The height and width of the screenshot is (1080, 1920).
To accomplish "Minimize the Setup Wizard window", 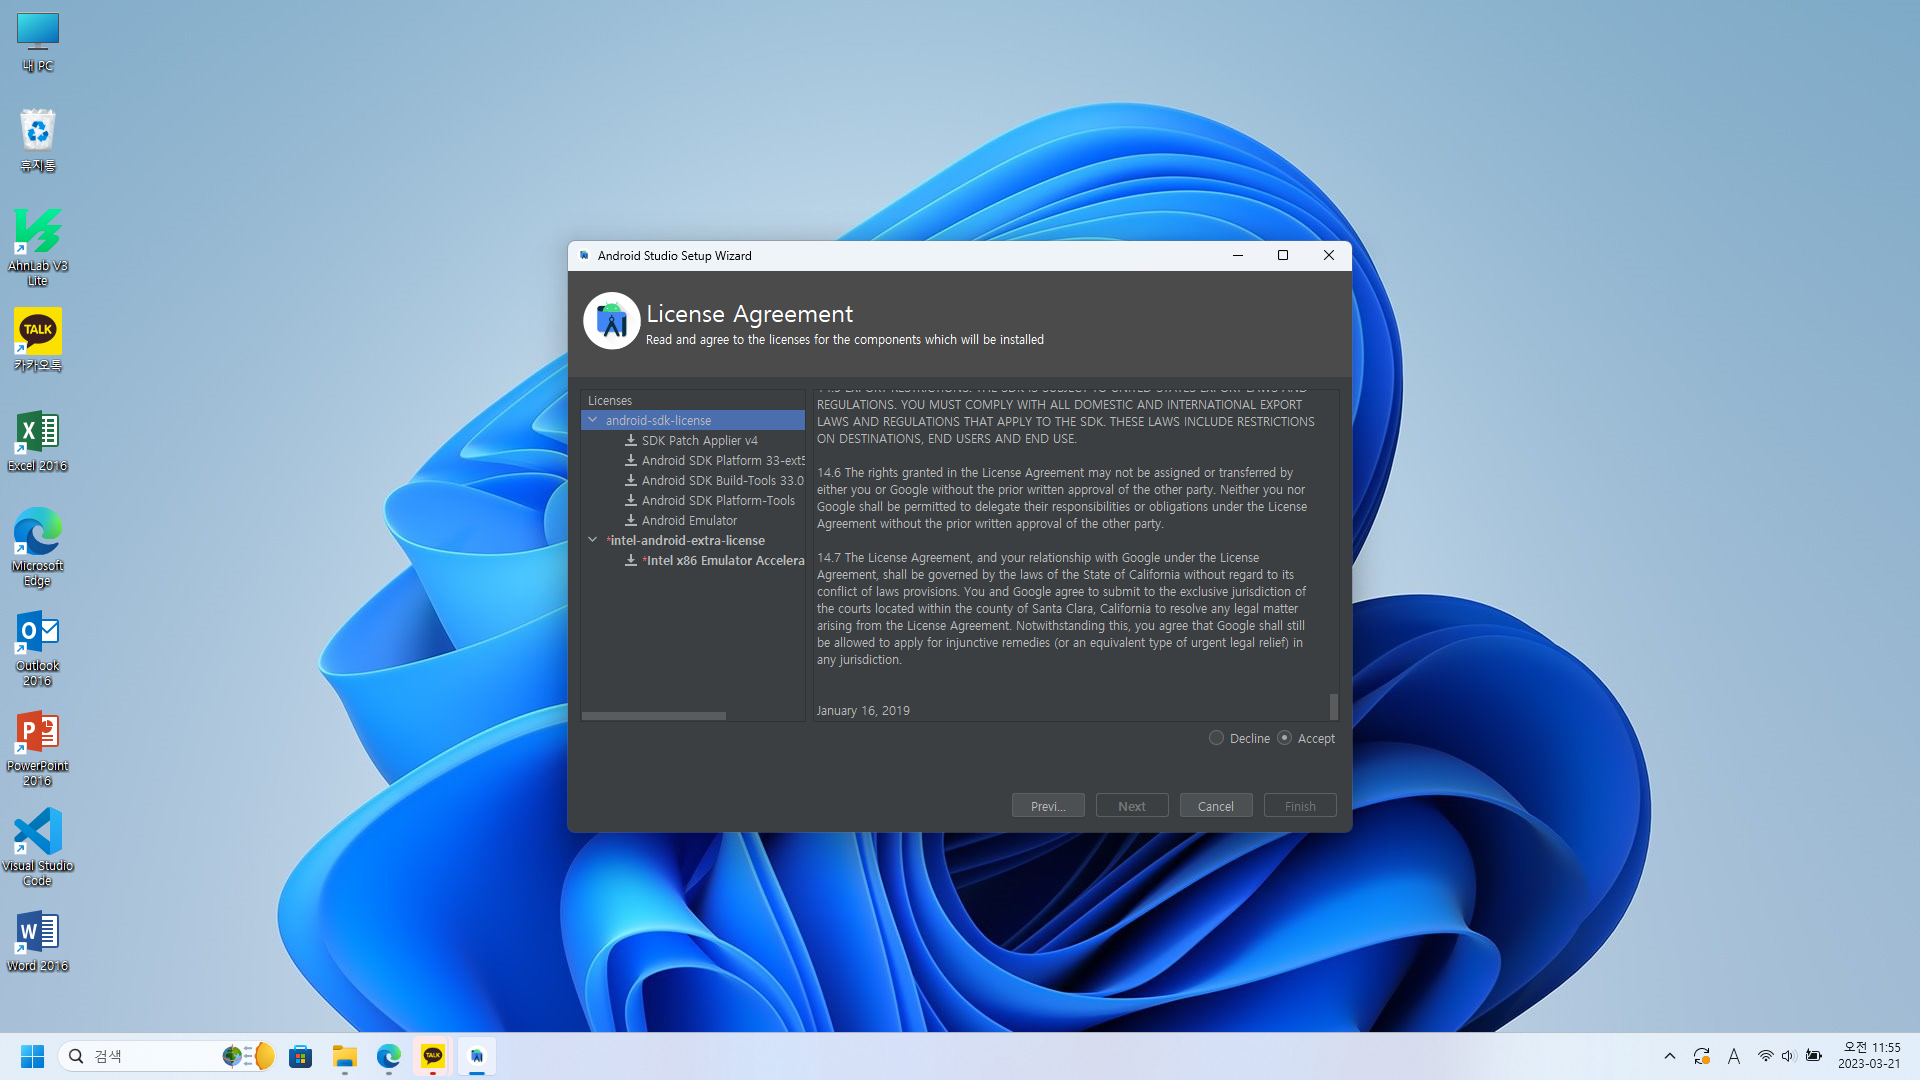I will click(1238, 256).
